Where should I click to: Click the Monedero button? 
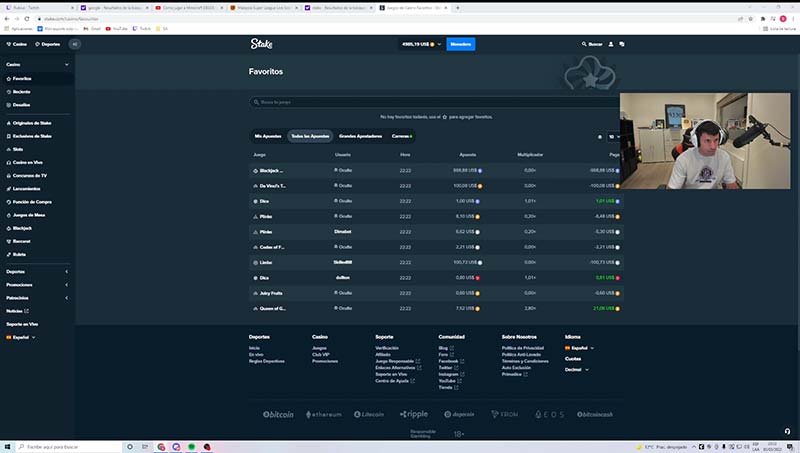coord(461,44)
